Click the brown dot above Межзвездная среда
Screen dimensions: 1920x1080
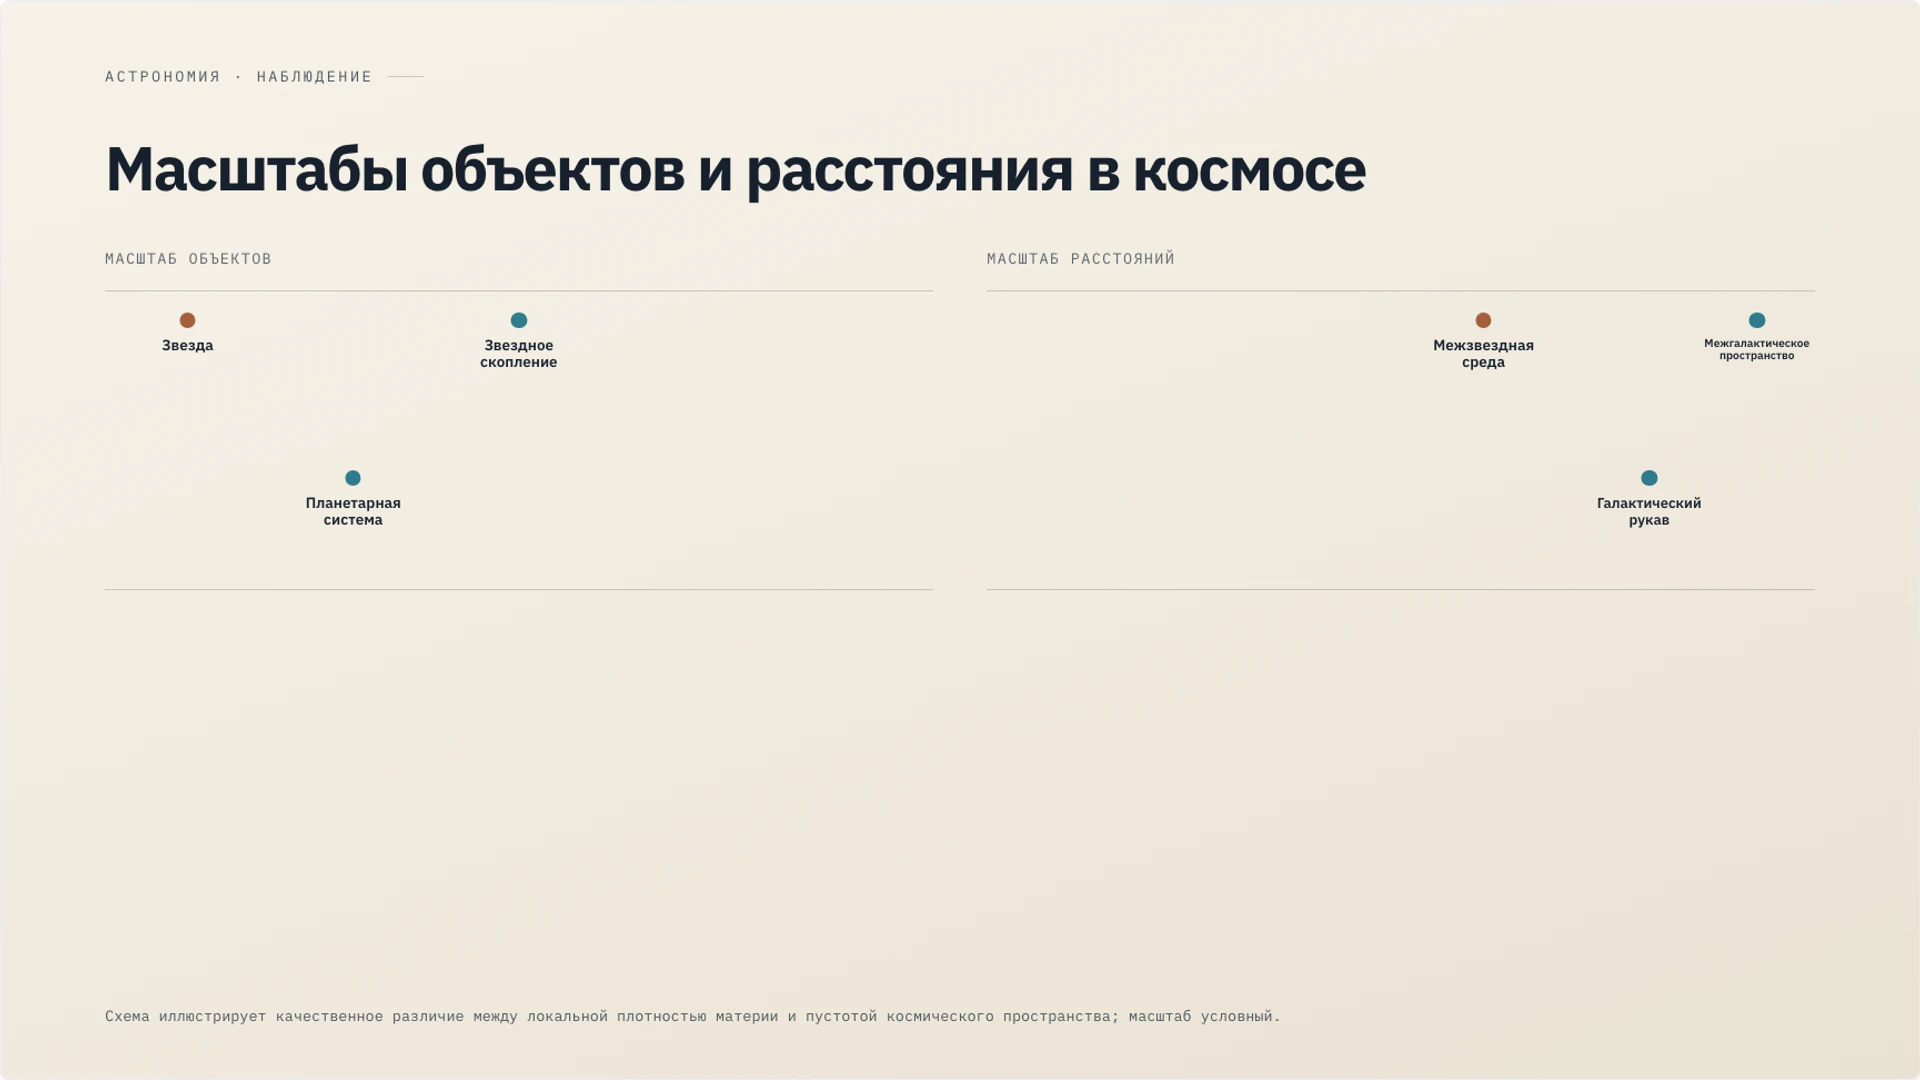pos(1483,320)
